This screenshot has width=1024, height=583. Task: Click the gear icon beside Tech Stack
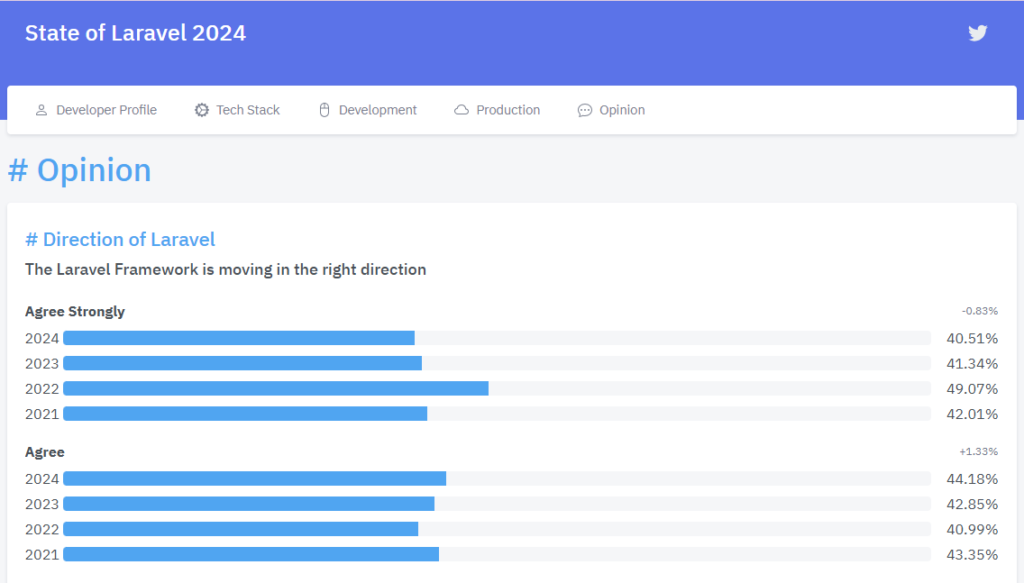(x=202, y=110)
